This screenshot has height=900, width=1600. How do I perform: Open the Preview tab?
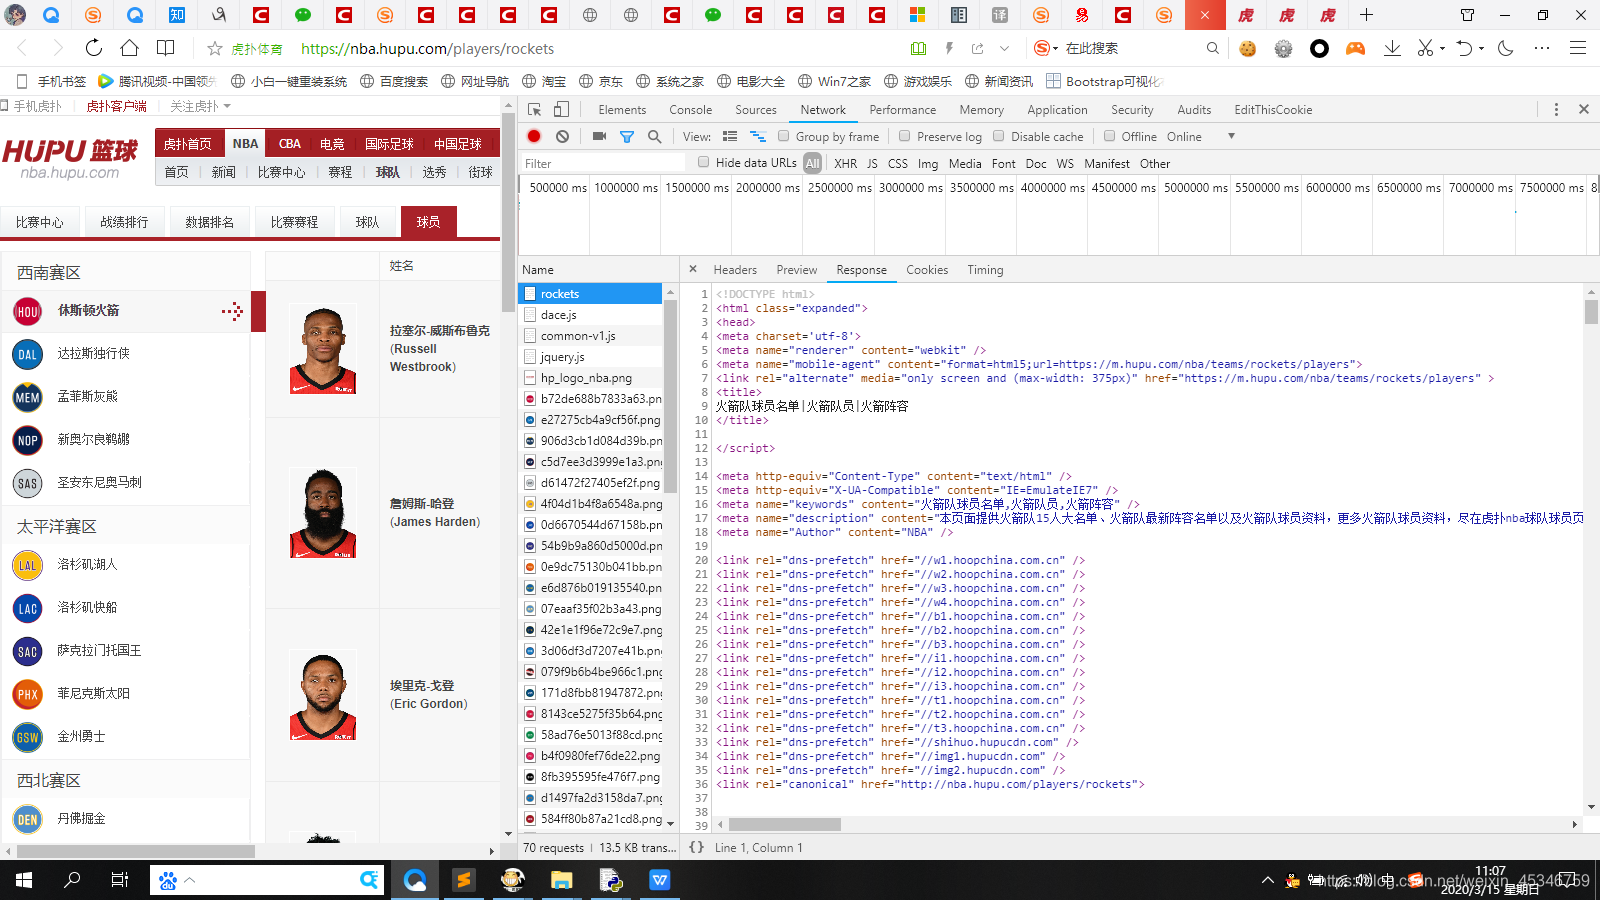(x=796, y=270)
